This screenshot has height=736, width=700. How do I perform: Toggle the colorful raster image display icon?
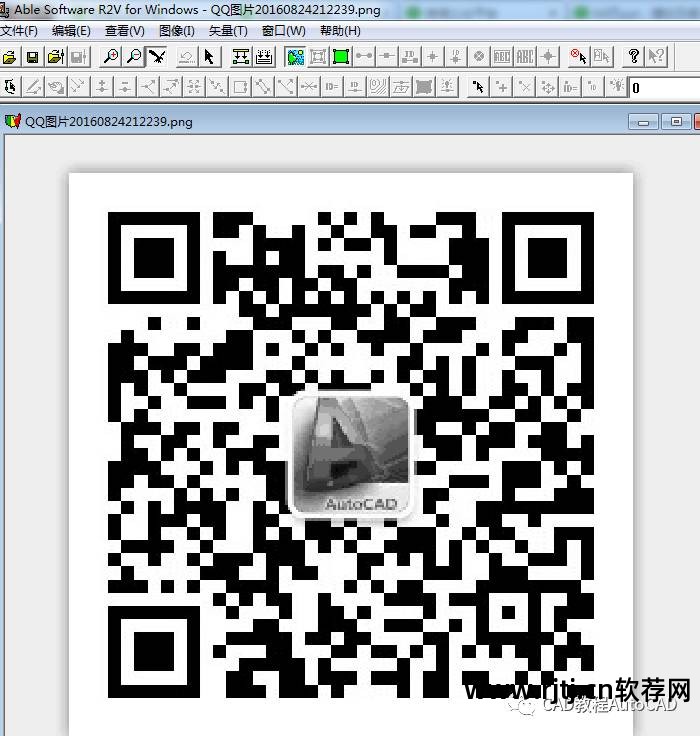tap(295, 57)
